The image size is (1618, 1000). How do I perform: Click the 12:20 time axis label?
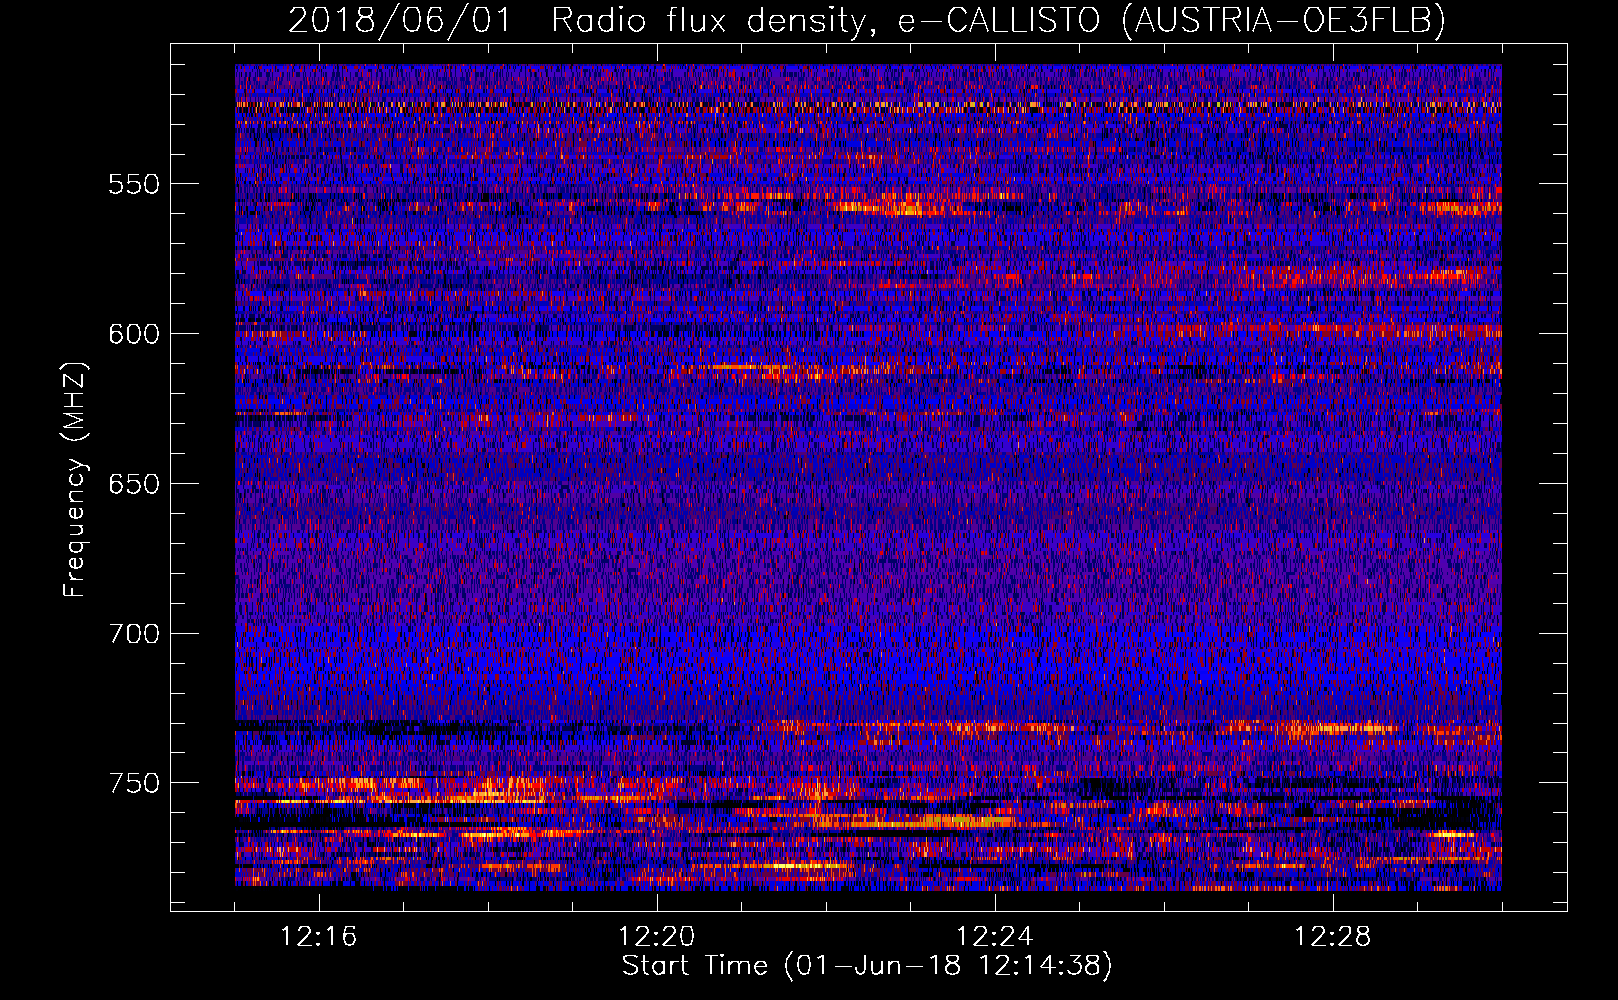click(657, 937)
